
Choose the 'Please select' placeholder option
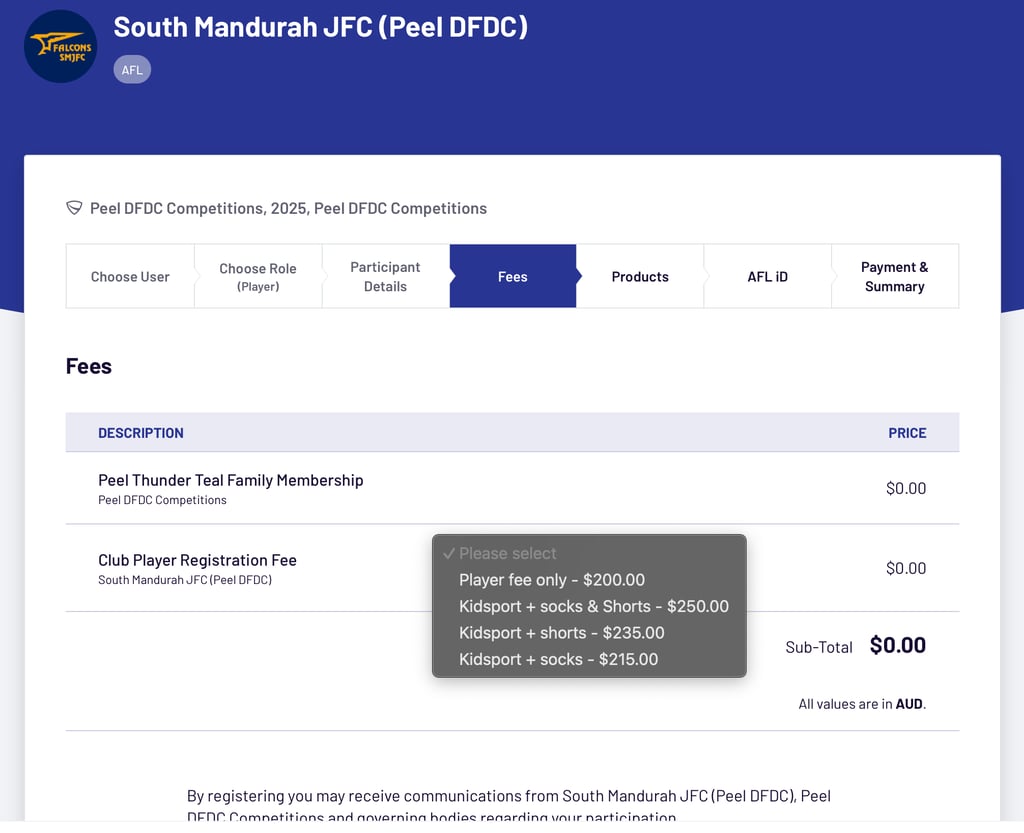tap(508, 553)
